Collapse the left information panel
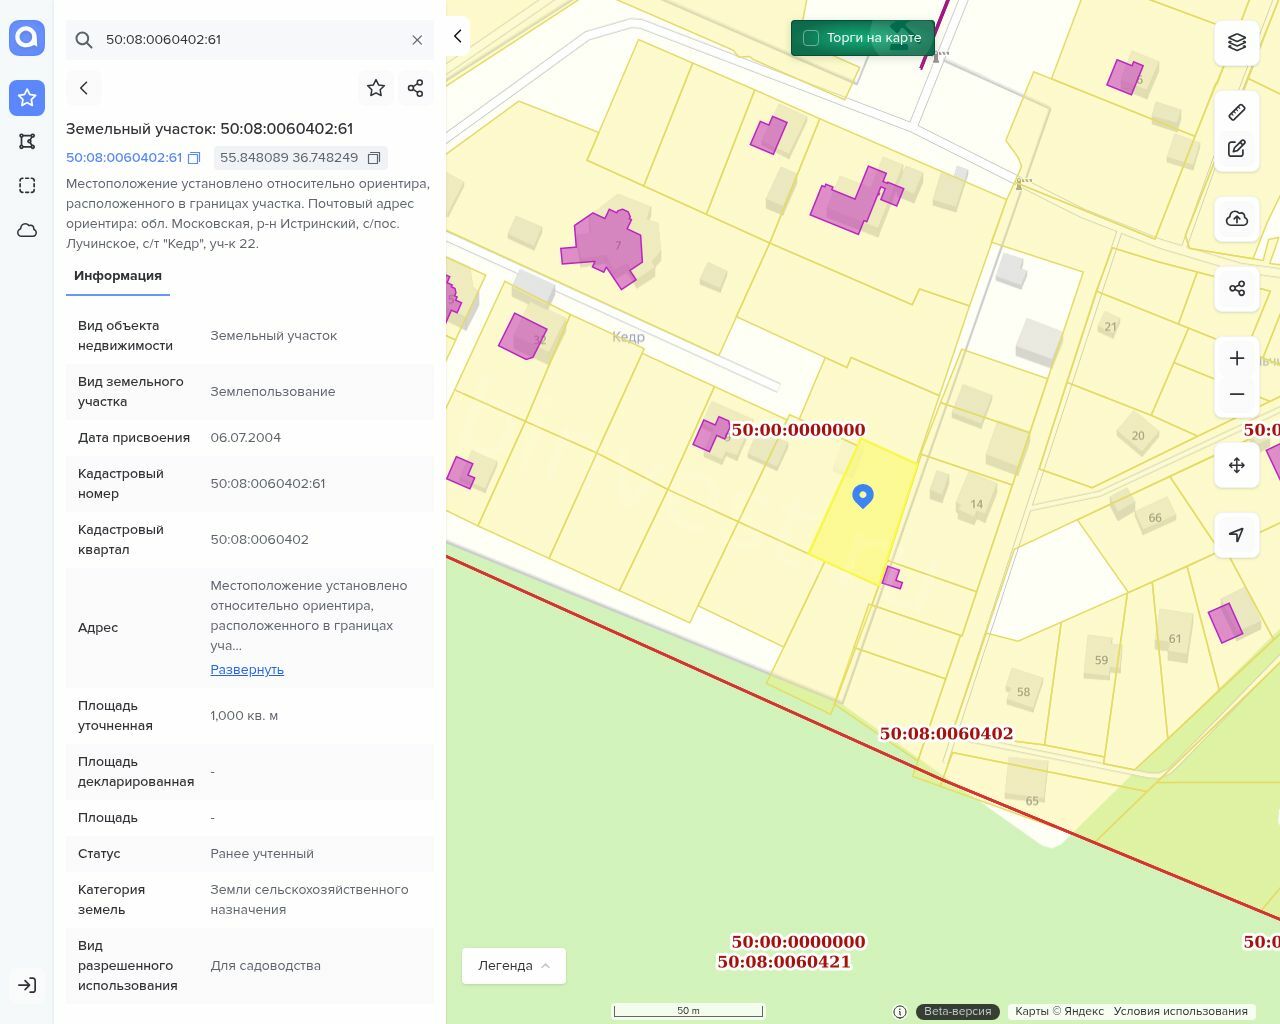Viewport: 1280px width, 1024px height. pyautogui.click(x=458, y=36)
